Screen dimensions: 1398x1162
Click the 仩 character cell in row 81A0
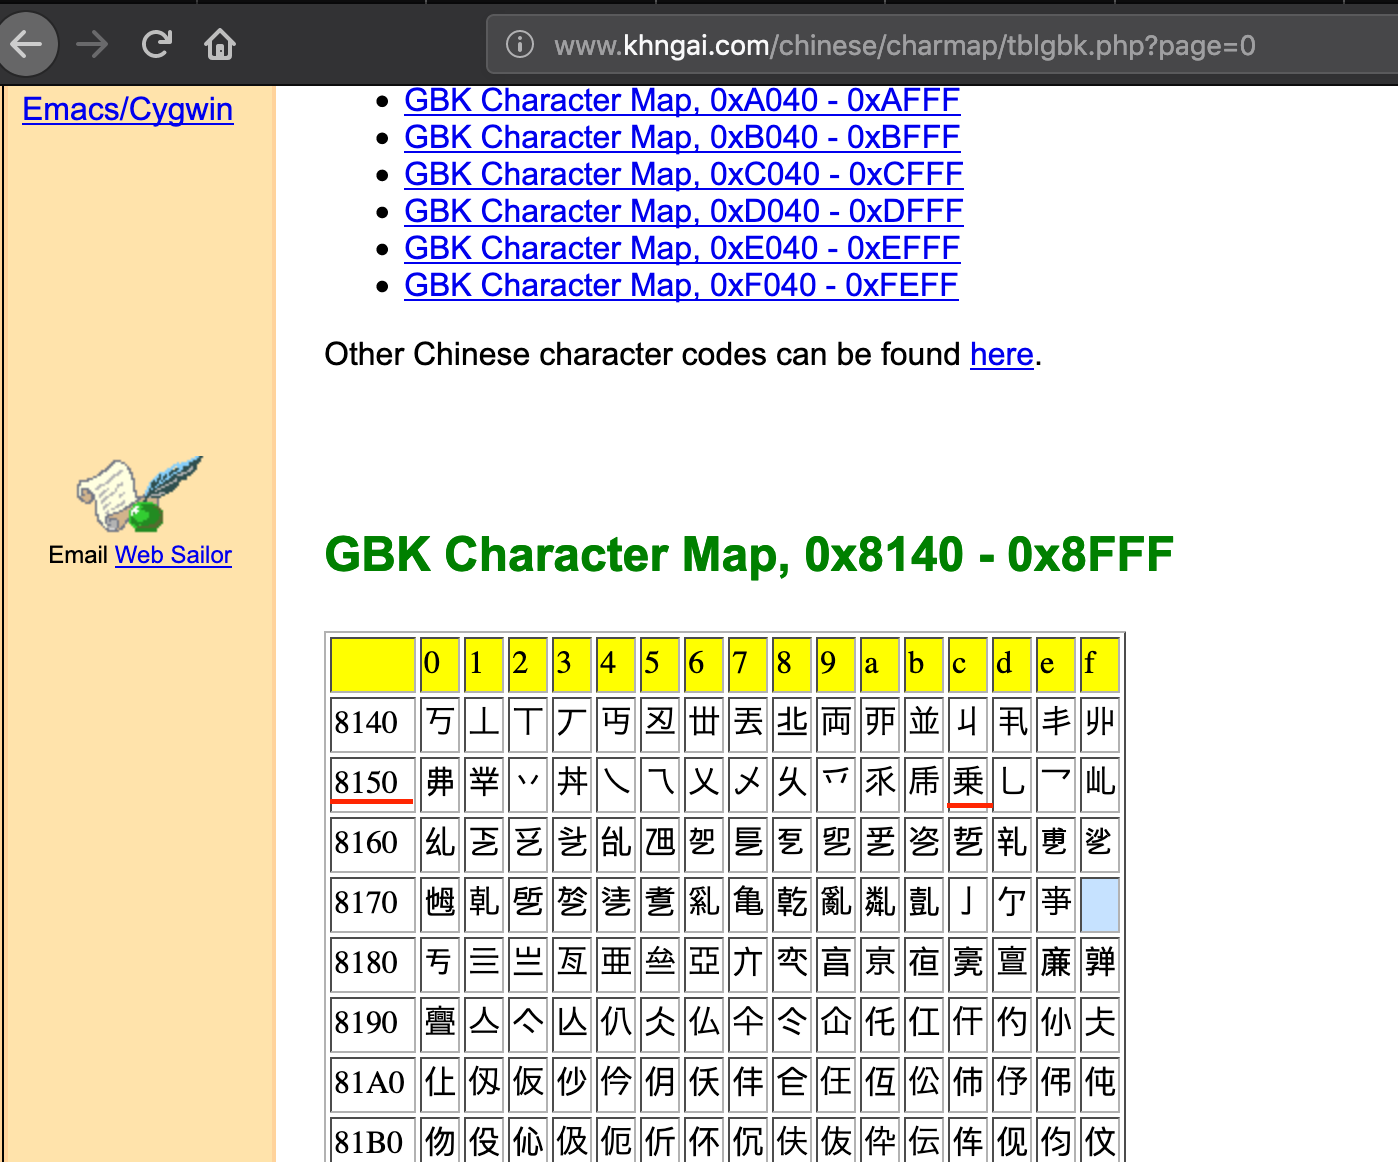coord(440,1083)
